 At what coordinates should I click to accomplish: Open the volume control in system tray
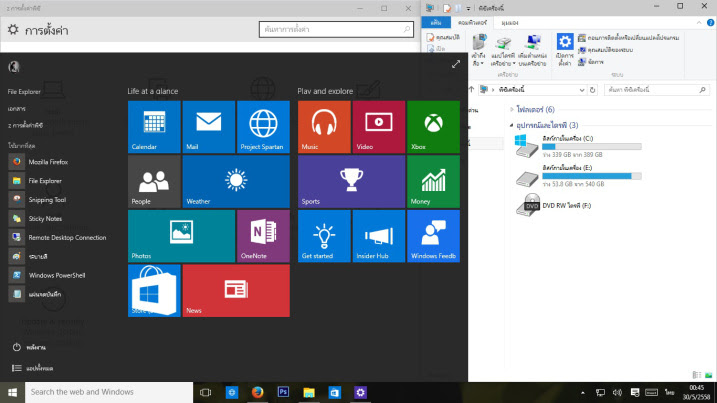tap(617, 392)
